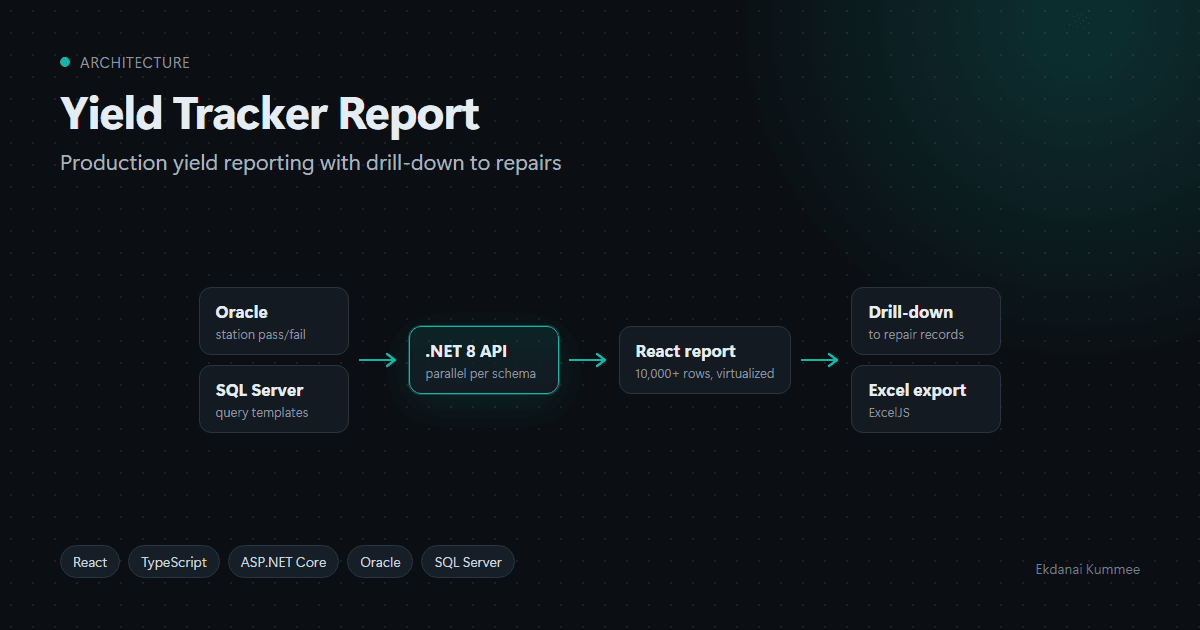The image size is (1200, 630).
Task: Click the Oracle tag pill at bottom
Action: coord(381,562)
